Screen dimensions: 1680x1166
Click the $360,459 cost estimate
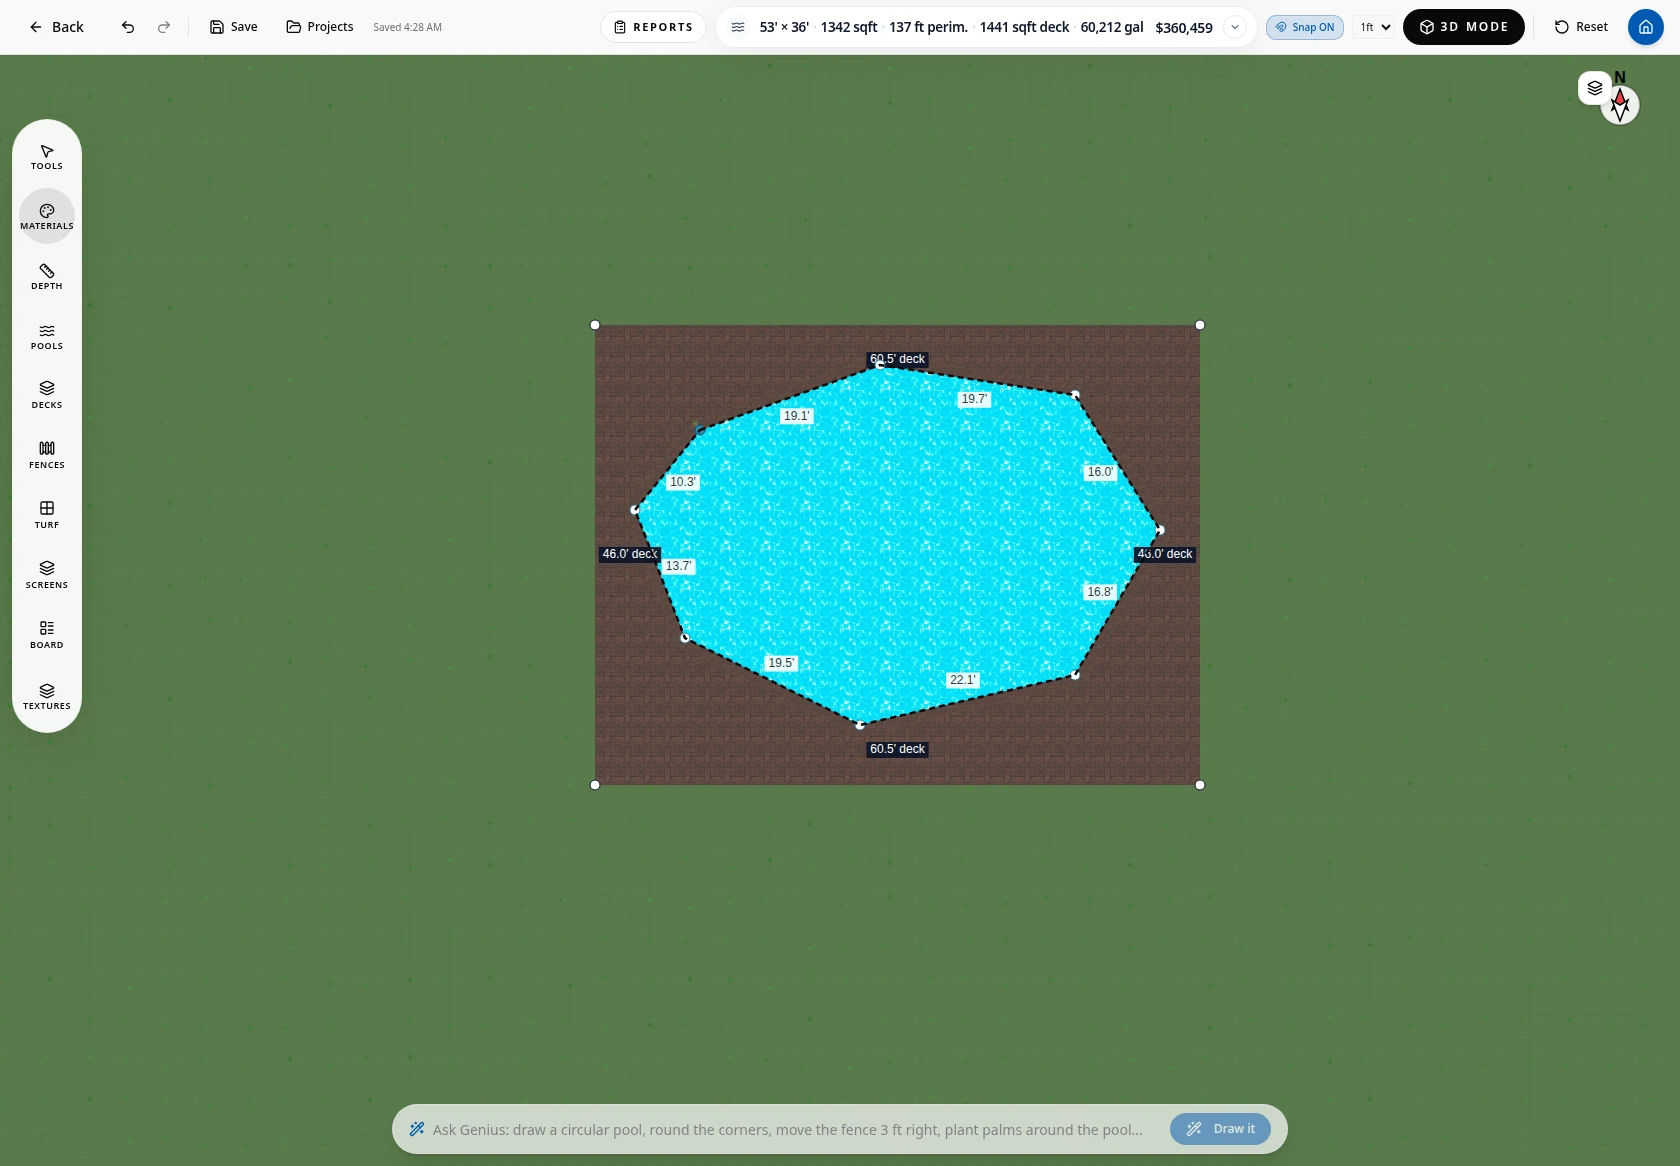tap(1184, 27)
